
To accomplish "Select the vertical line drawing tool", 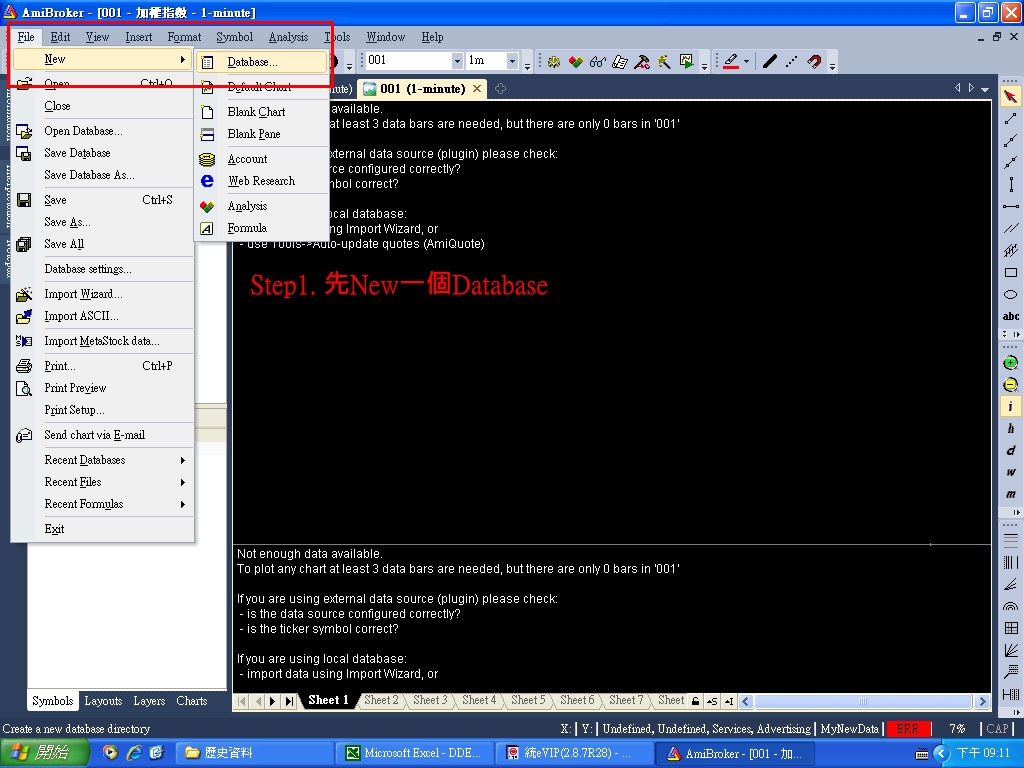I will 1010,184.
